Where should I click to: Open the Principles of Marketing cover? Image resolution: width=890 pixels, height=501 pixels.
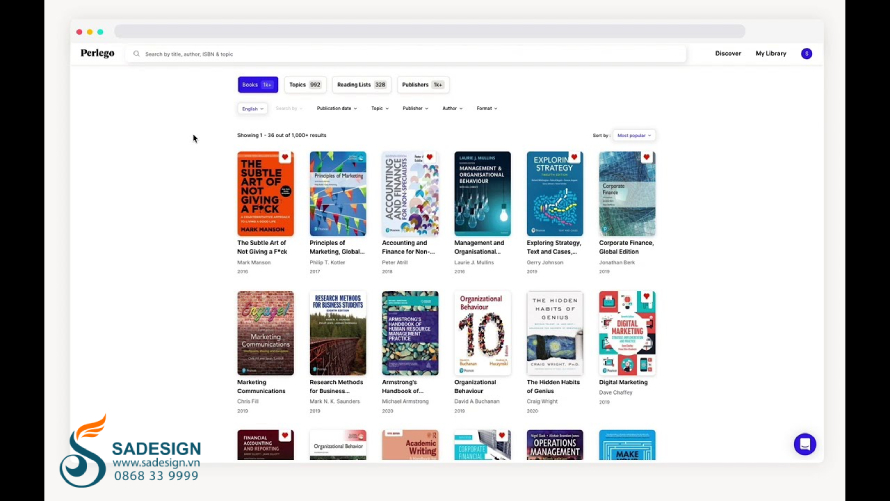(338, 193)
